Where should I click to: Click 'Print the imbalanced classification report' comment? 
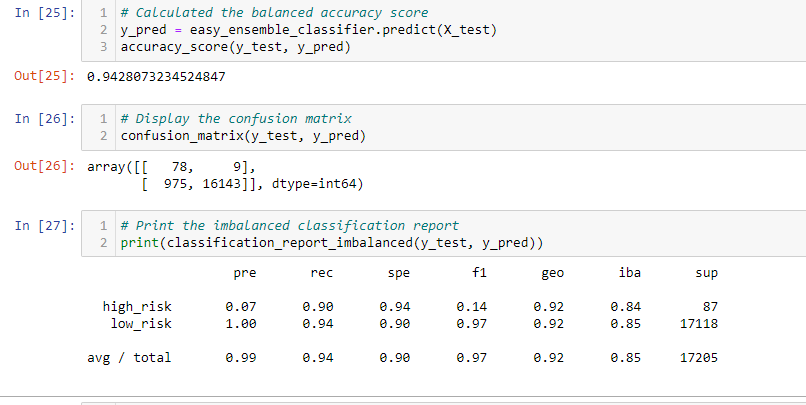click(x=289, y=225)
